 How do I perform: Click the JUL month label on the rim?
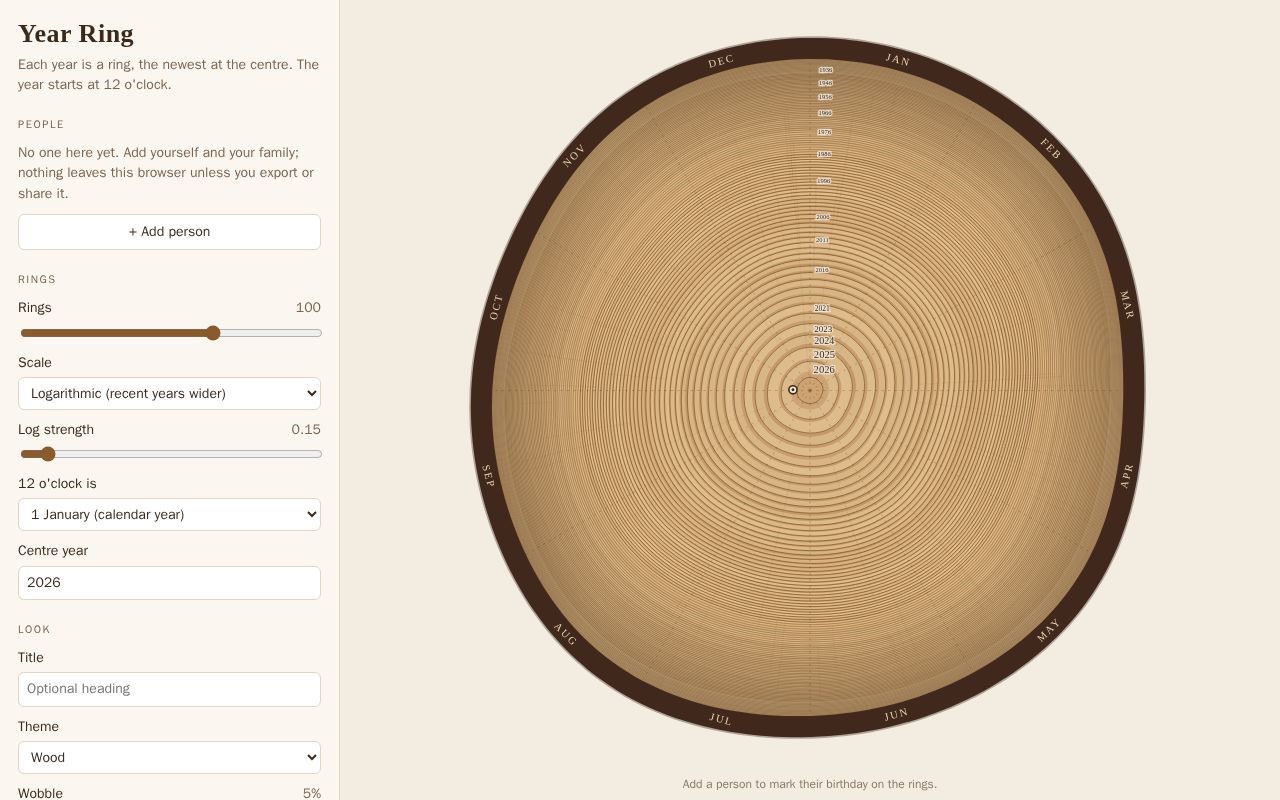(720, 719)
